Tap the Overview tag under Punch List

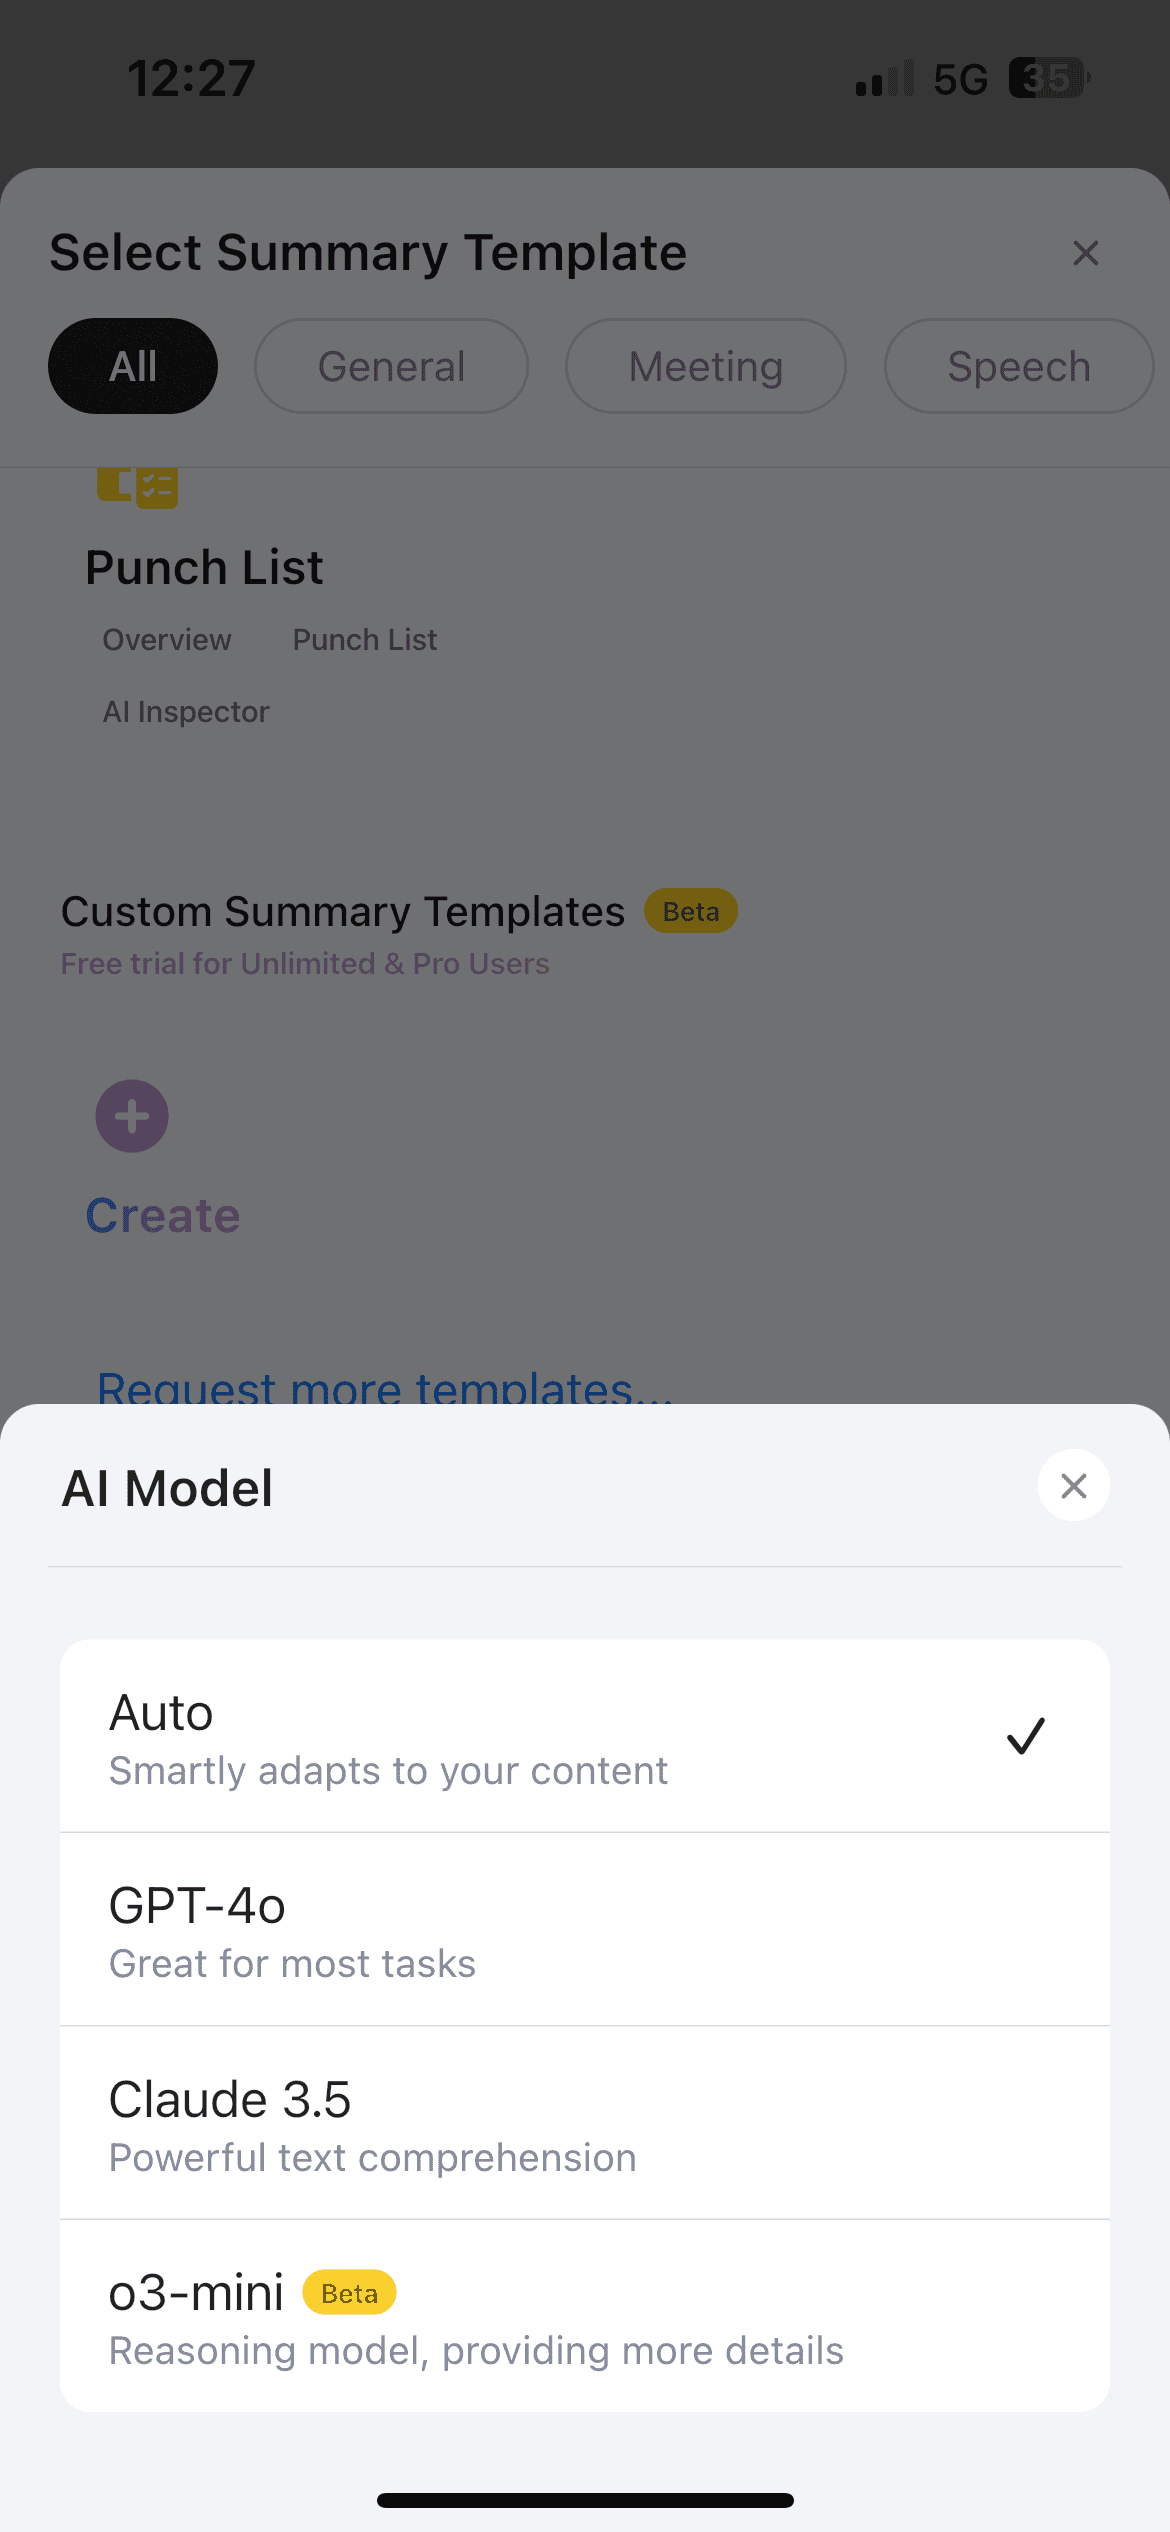point(167,640)
